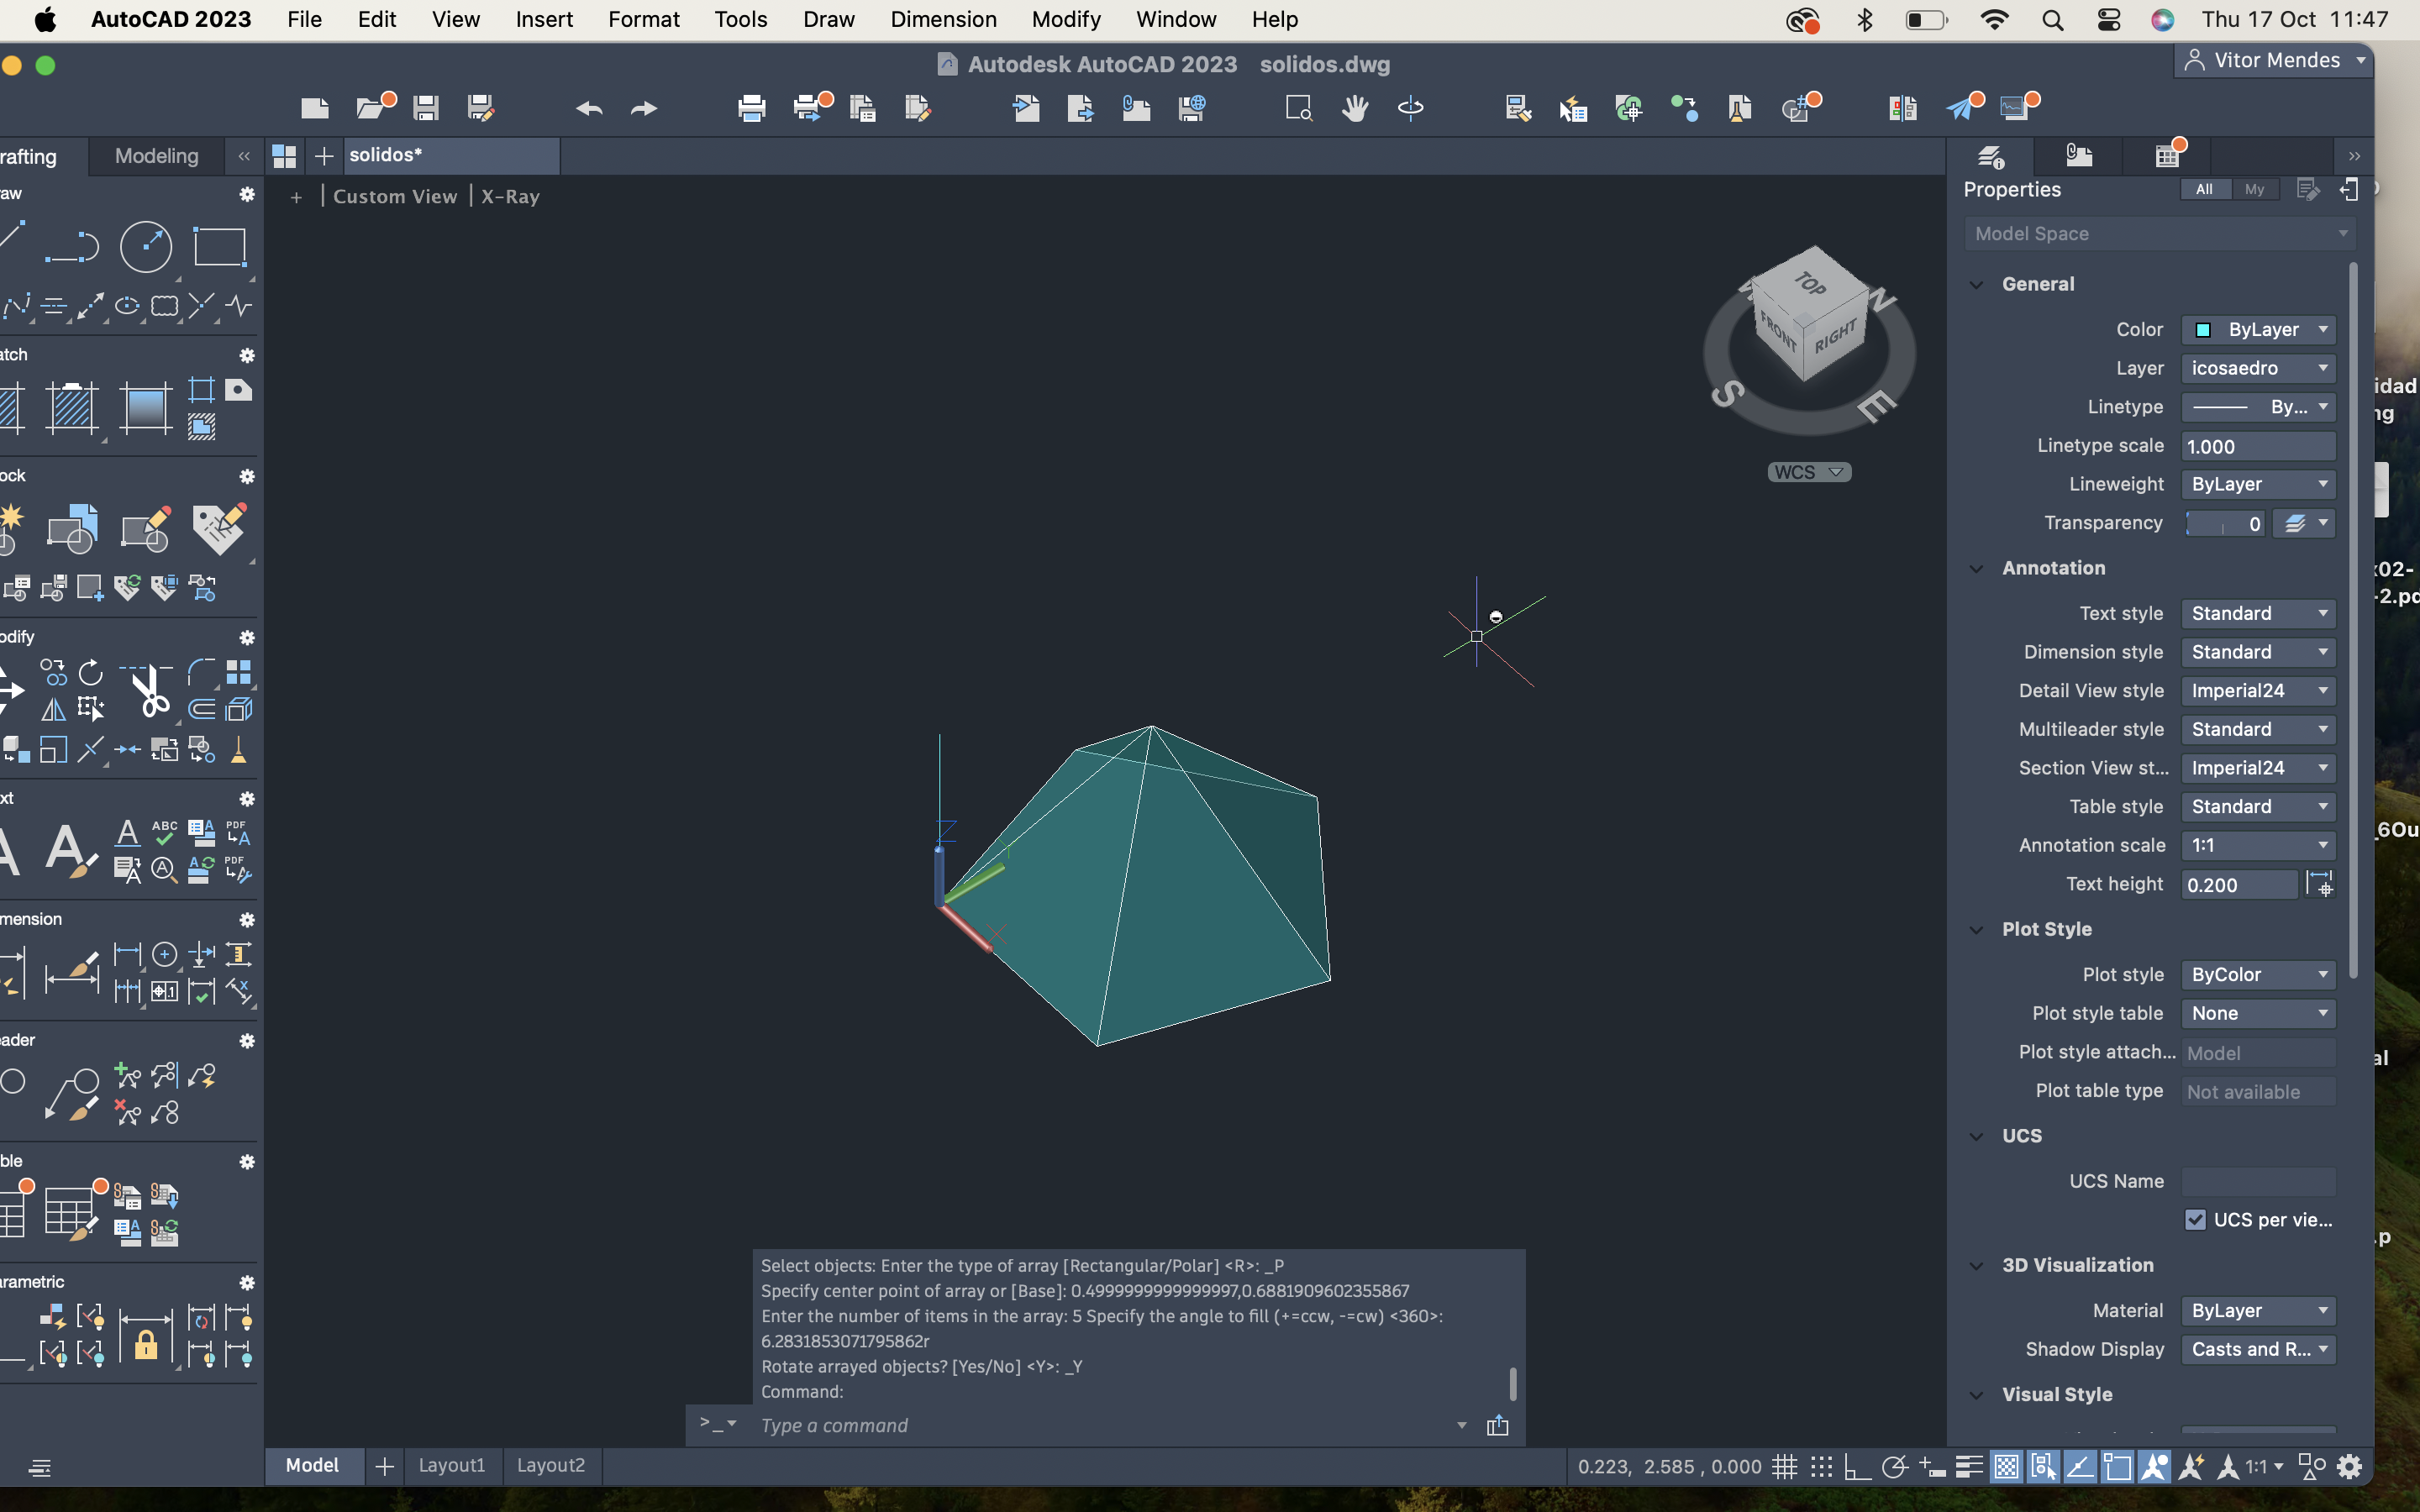Select the Rectangle draw tool
Screen dimensions: 2420x1512
click(219, 246)
